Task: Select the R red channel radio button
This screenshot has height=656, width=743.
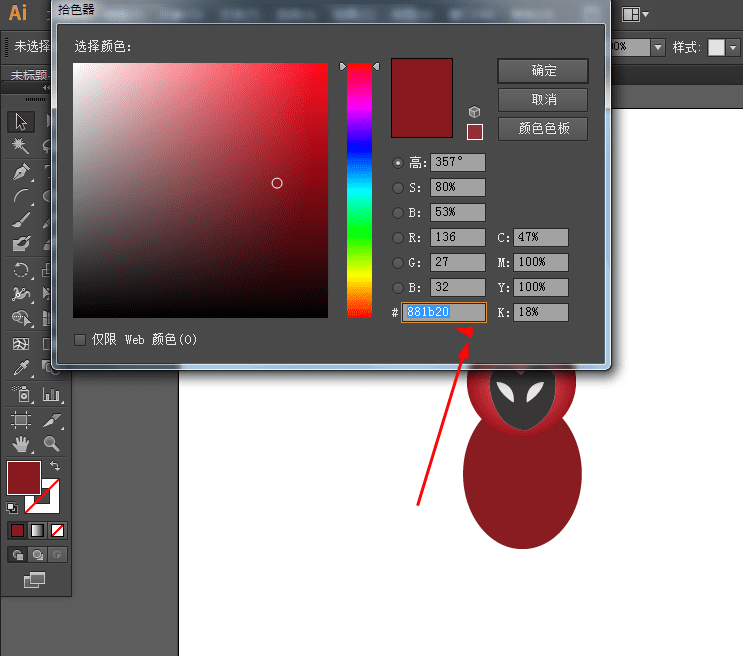Action: point(399,238)
